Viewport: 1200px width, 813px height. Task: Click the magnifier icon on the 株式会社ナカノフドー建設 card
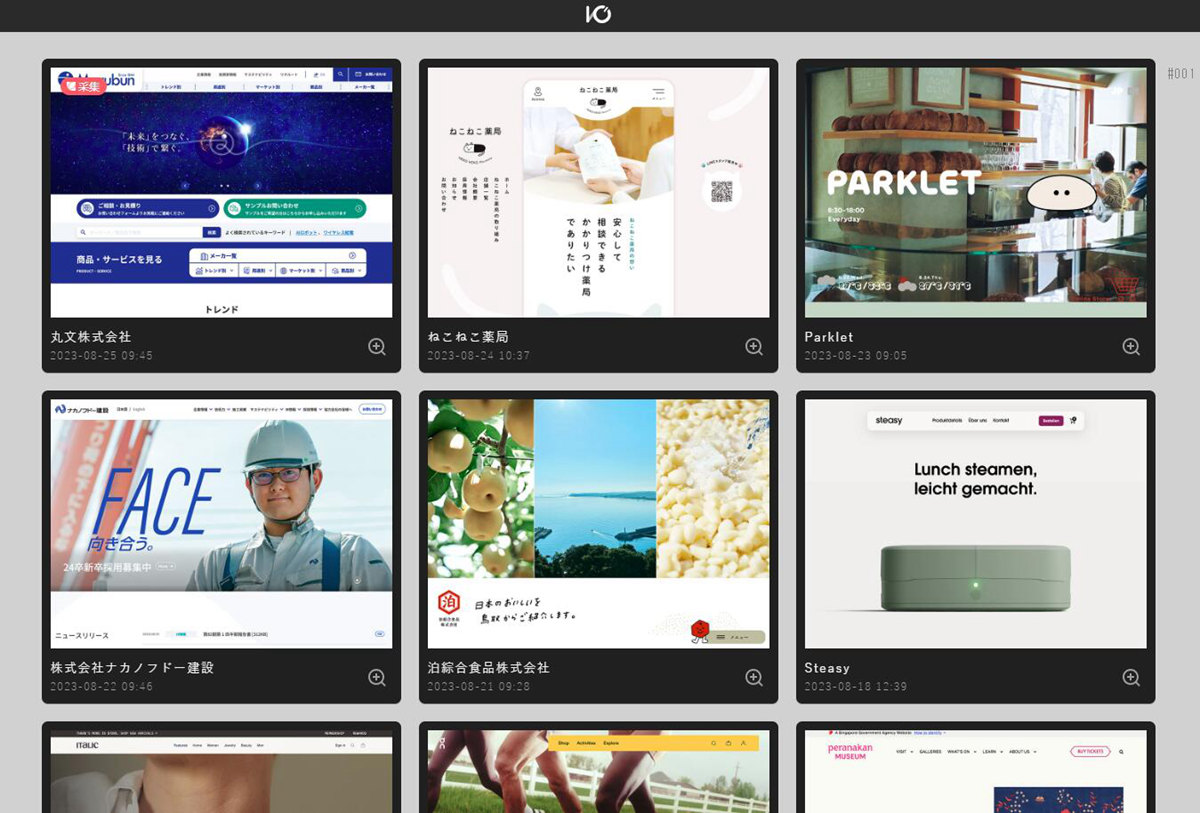click(x=377, y=678)
